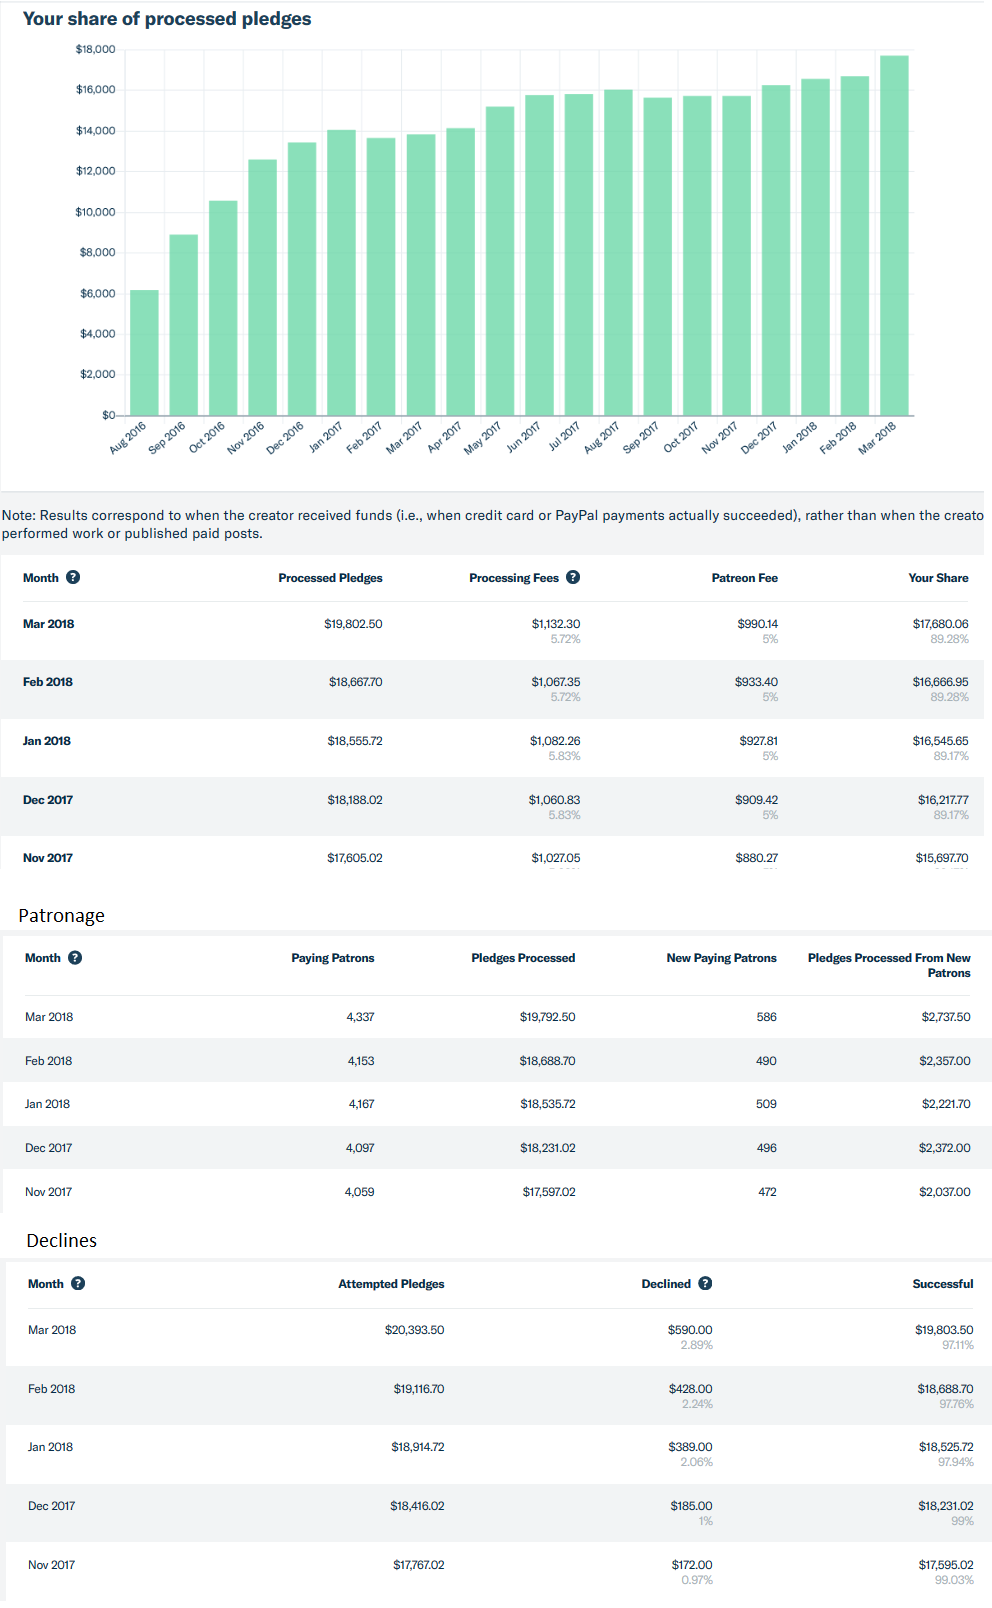
Task: Open Month help icon in Patronage table
Action: (x=75, y=957)
